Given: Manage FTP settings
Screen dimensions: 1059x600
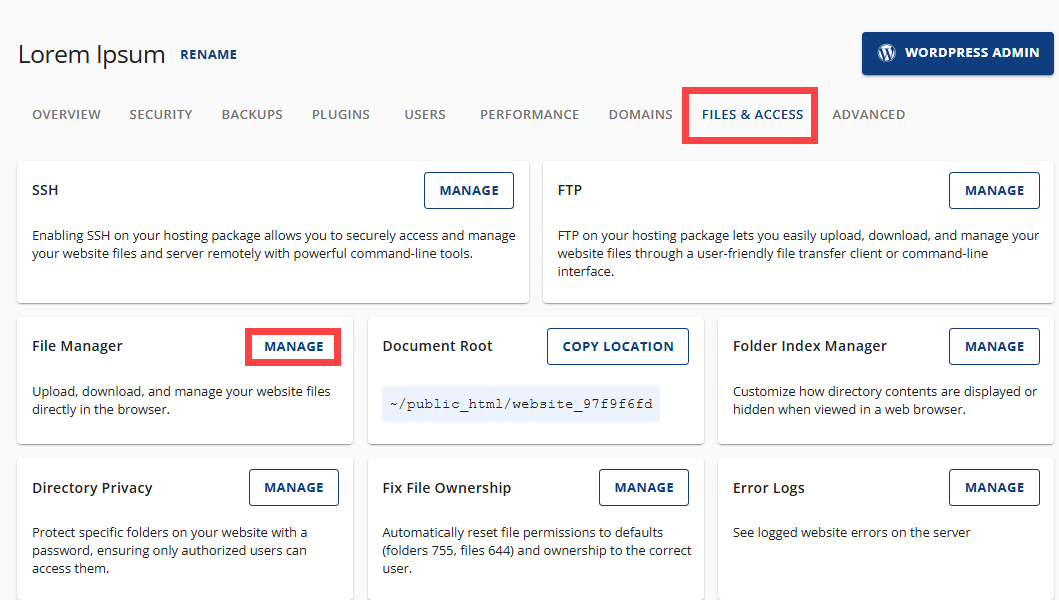Looking at the screenshot, I should coord(993,190).
